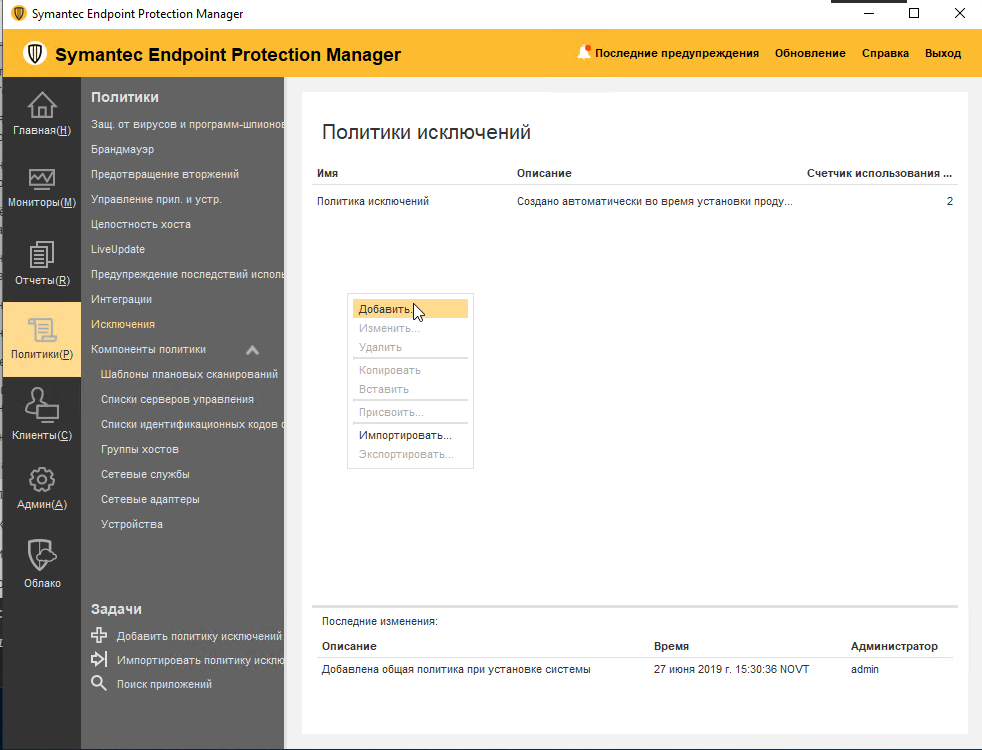Open the Главная home page
This screenshot has height=750, width=982.
[40, 113]
